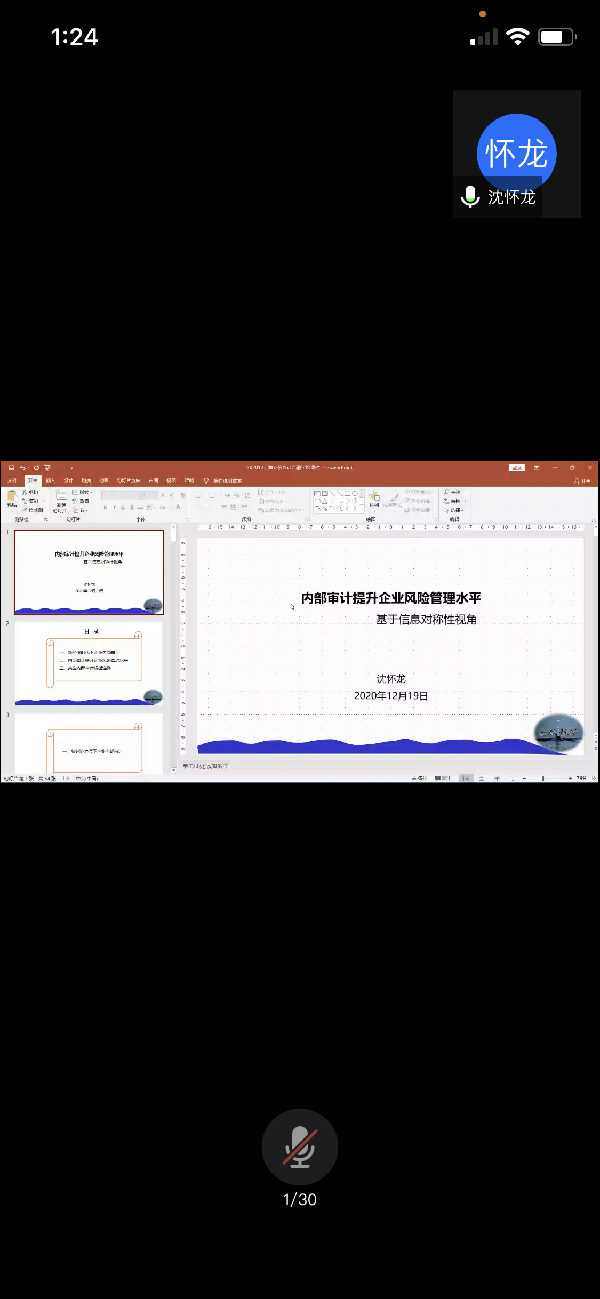
Task: Select the second slide thumbnail 目录
Action: (88, 664)
